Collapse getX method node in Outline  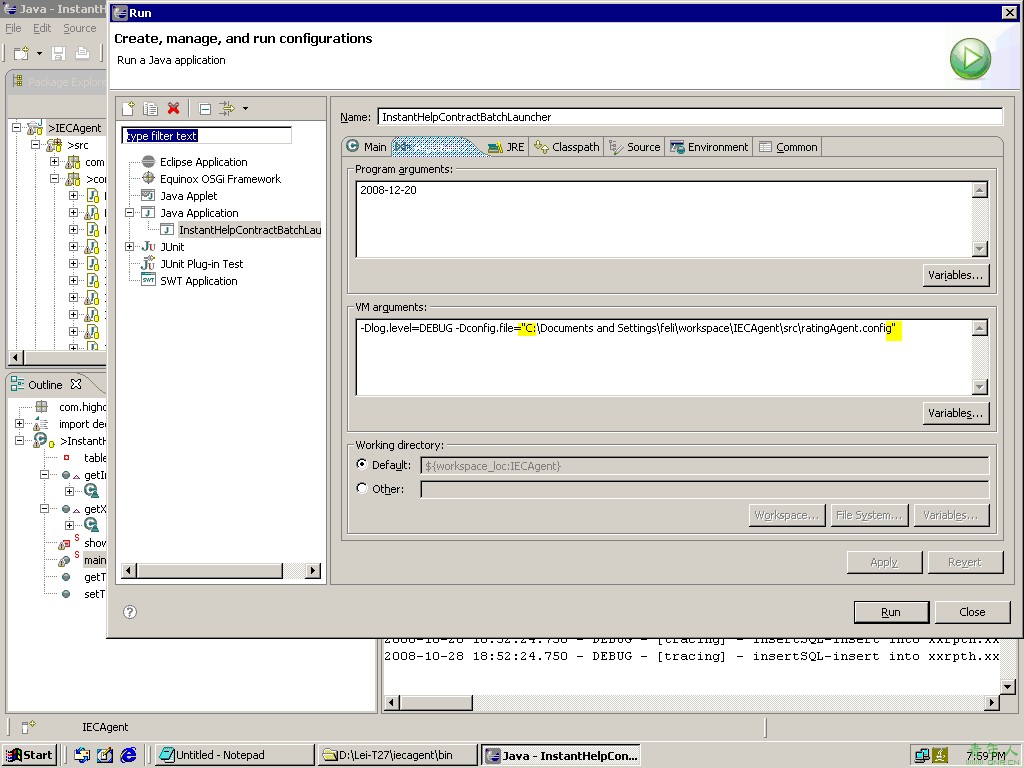(44, 508)
